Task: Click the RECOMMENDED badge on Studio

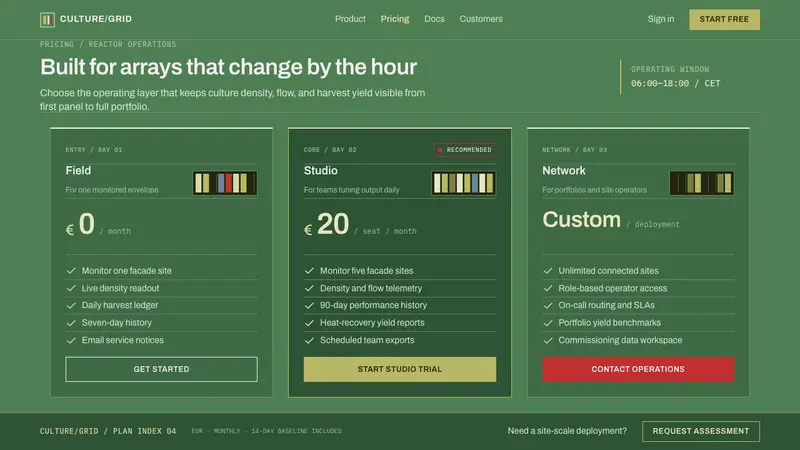Action: (464, 150)
